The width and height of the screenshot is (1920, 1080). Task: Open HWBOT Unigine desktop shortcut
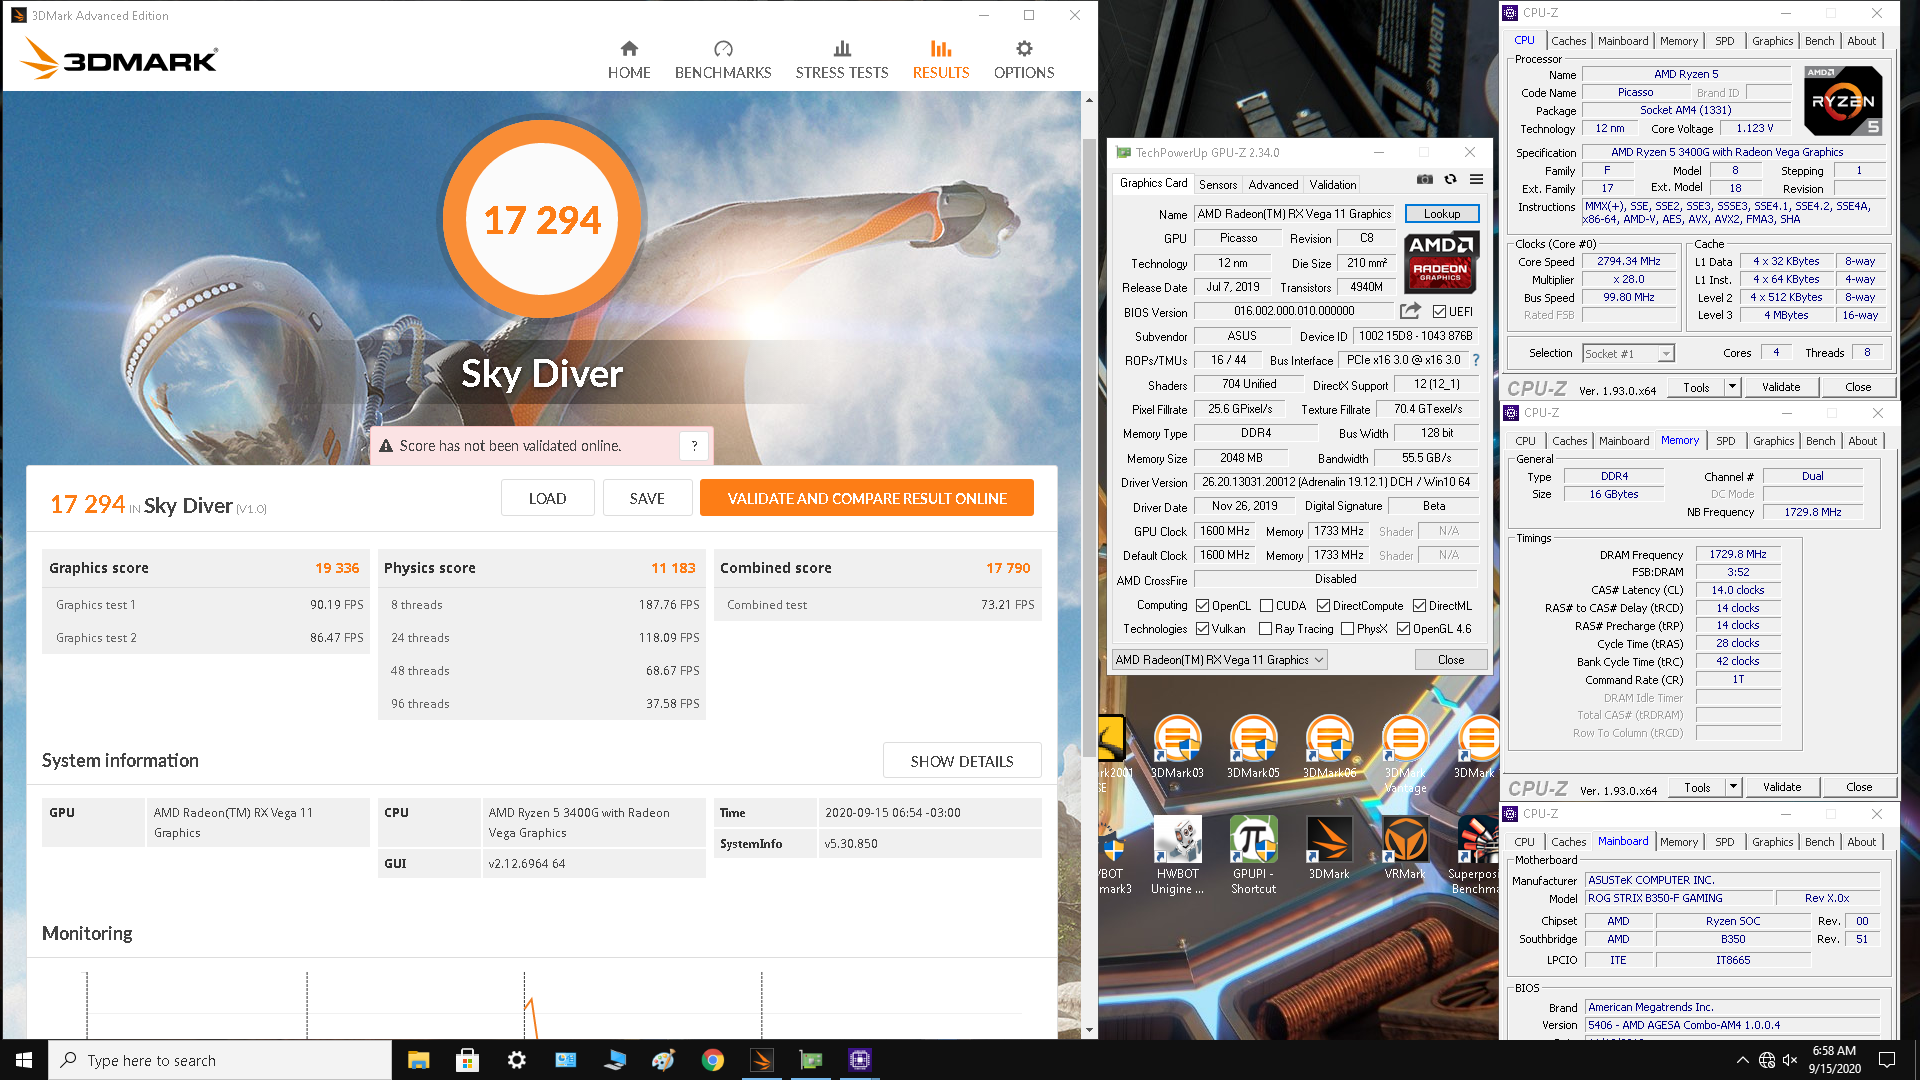point(1177,855)
